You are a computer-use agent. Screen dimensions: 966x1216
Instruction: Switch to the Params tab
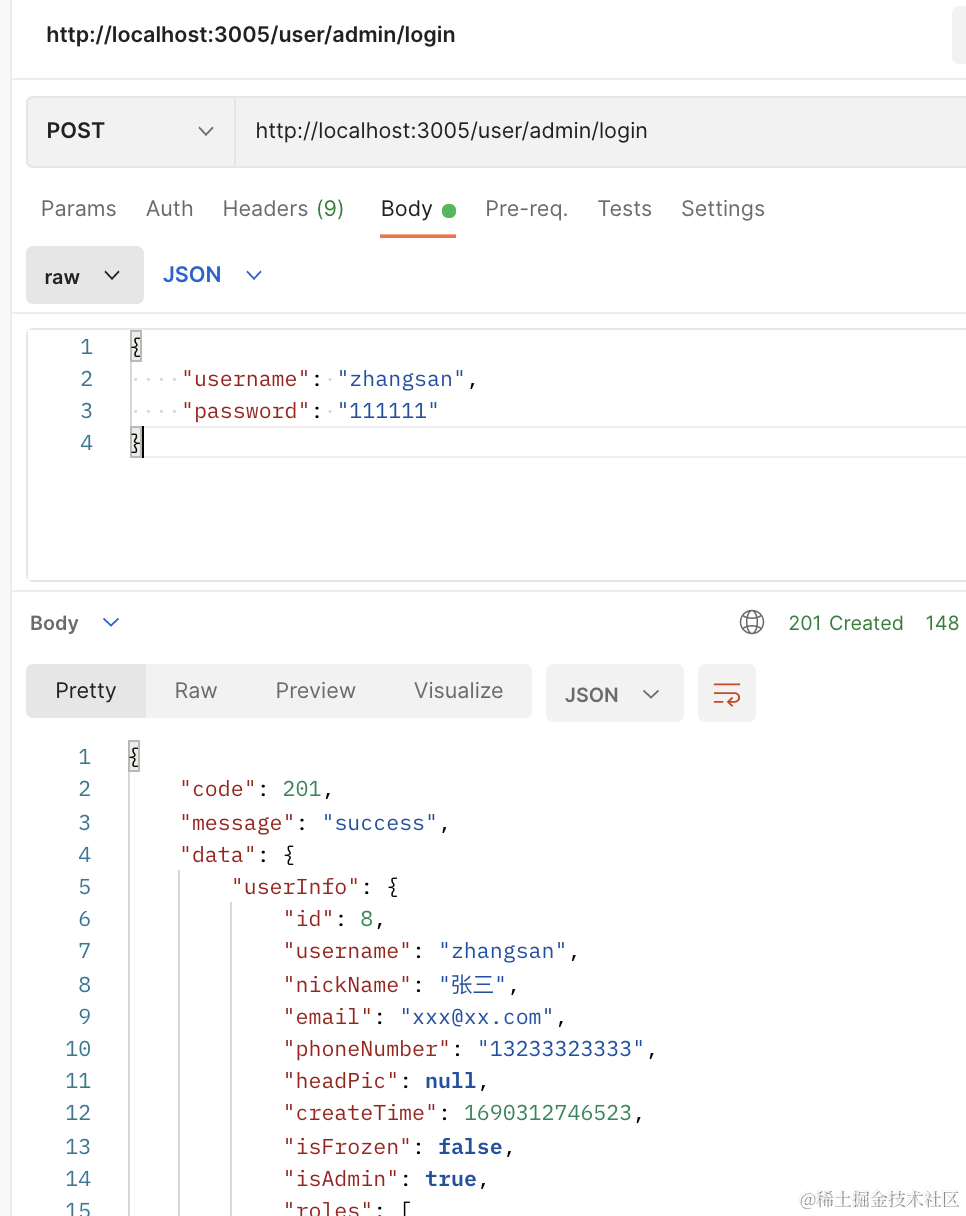[x=78, y=209]
